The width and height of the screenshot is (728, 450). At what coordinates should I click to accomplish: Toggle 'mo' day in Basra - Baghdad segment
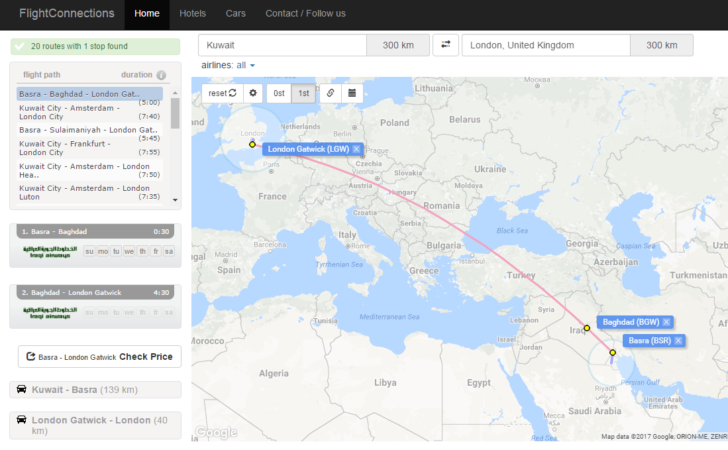click(103, 251)
